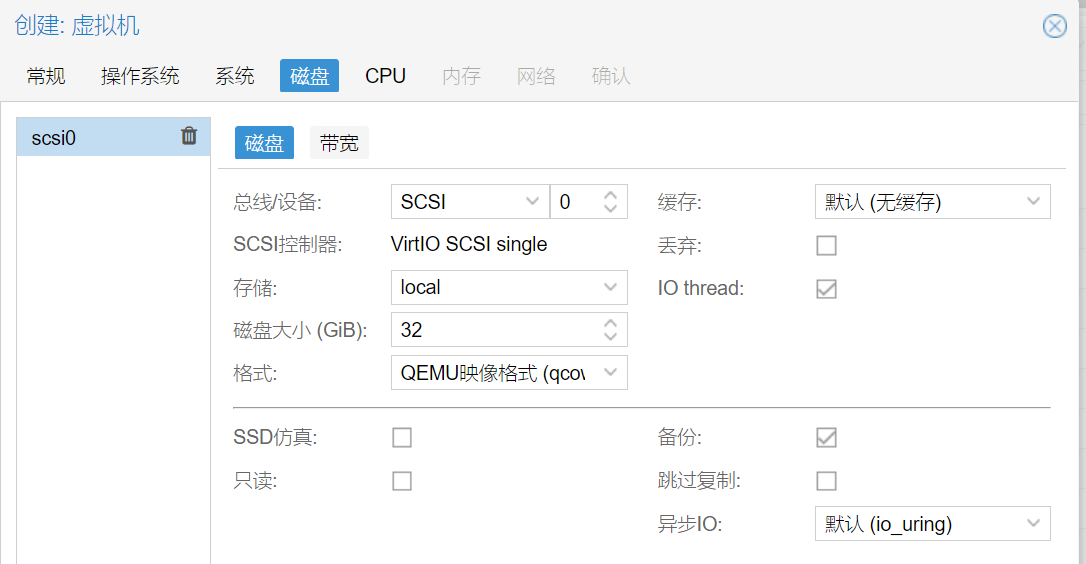Decrease the device number stepper
The image size is (1086, 564).
[610, 208]
